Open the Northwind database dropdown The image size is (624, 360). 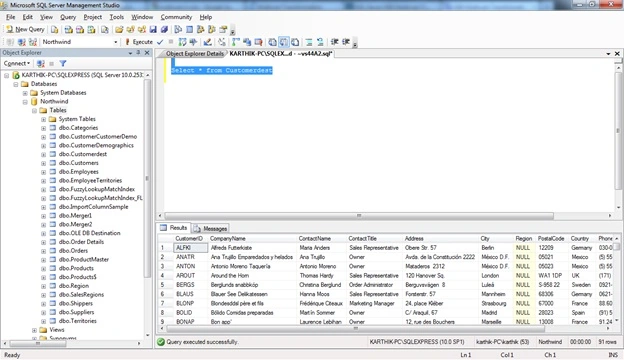(x=116, y=42)
